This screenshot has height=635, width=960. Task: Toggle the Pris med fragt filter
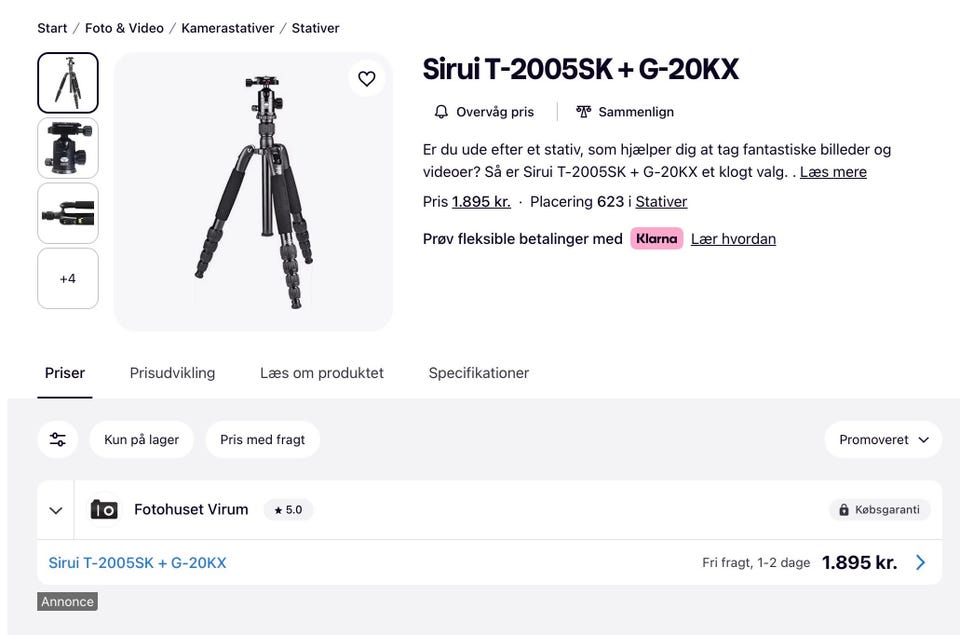point(262,440)
